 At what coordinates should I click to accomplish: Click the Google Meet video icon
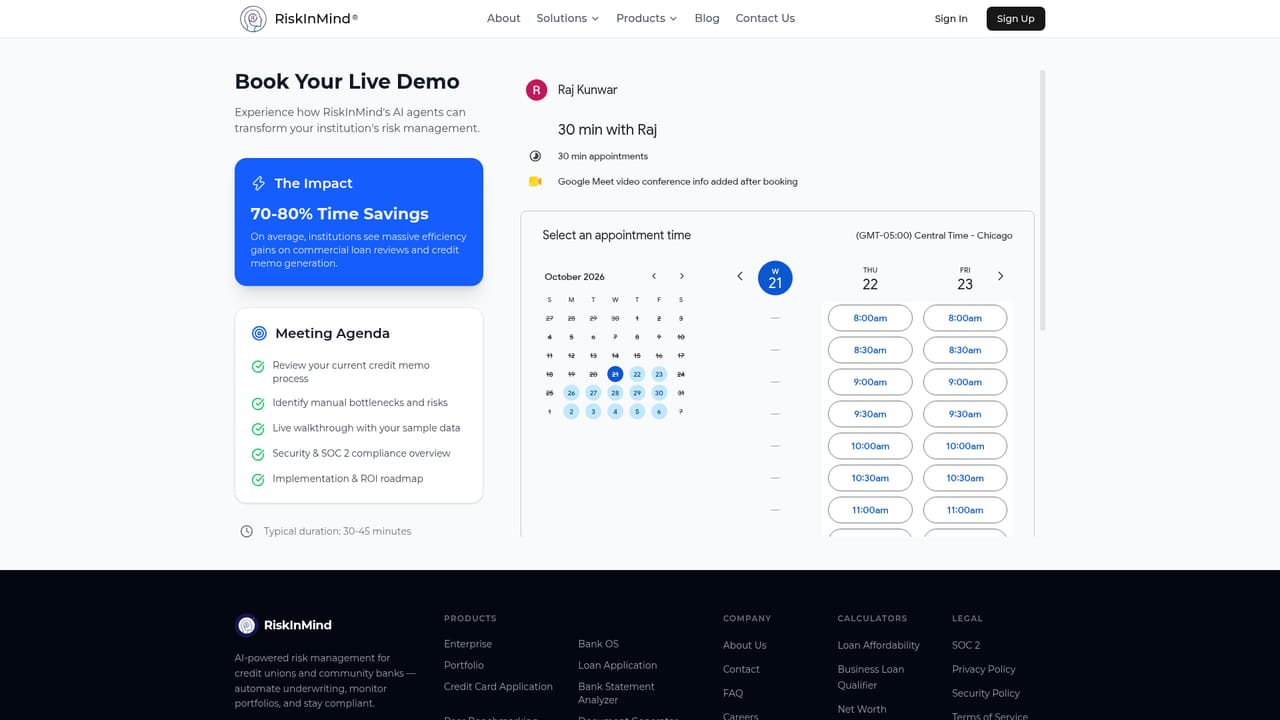point(535,181)
